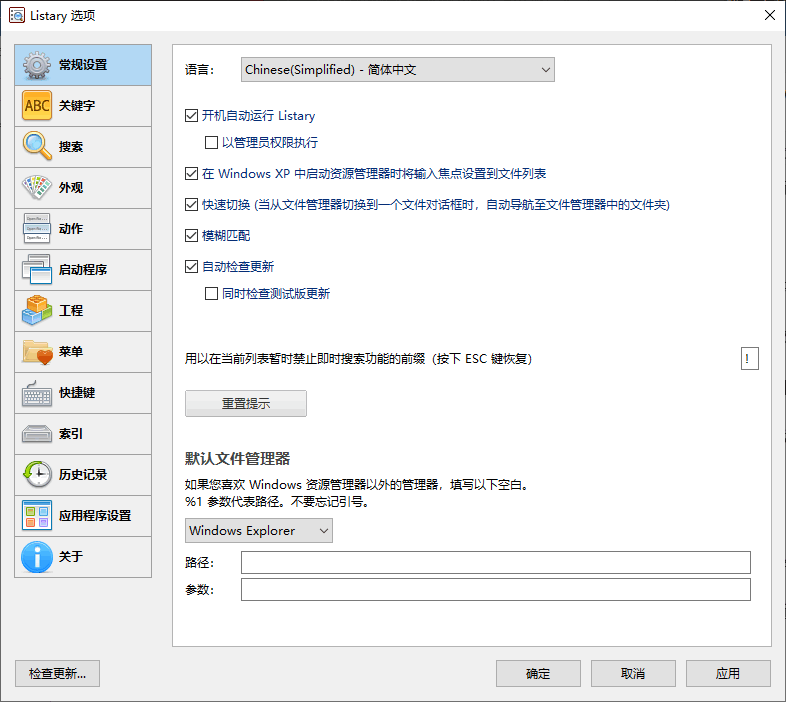Switch to the 动作 settings tab
Viewport: 786px width, 702px height.
tap(83, 228)
